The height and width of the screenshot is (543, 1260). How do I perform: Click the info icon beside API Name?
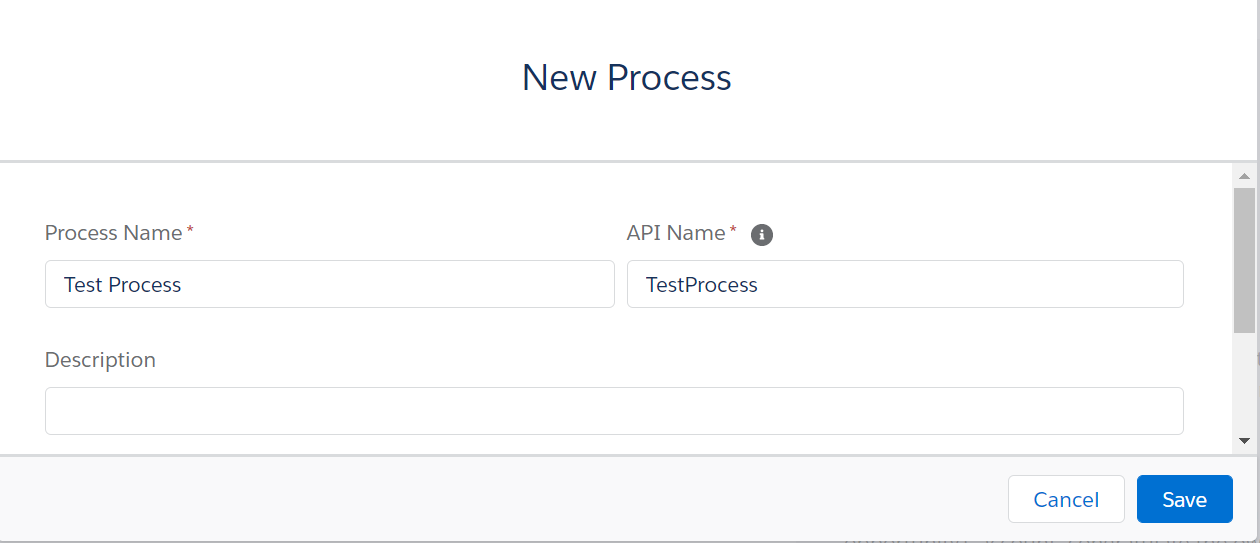[762, 235]
